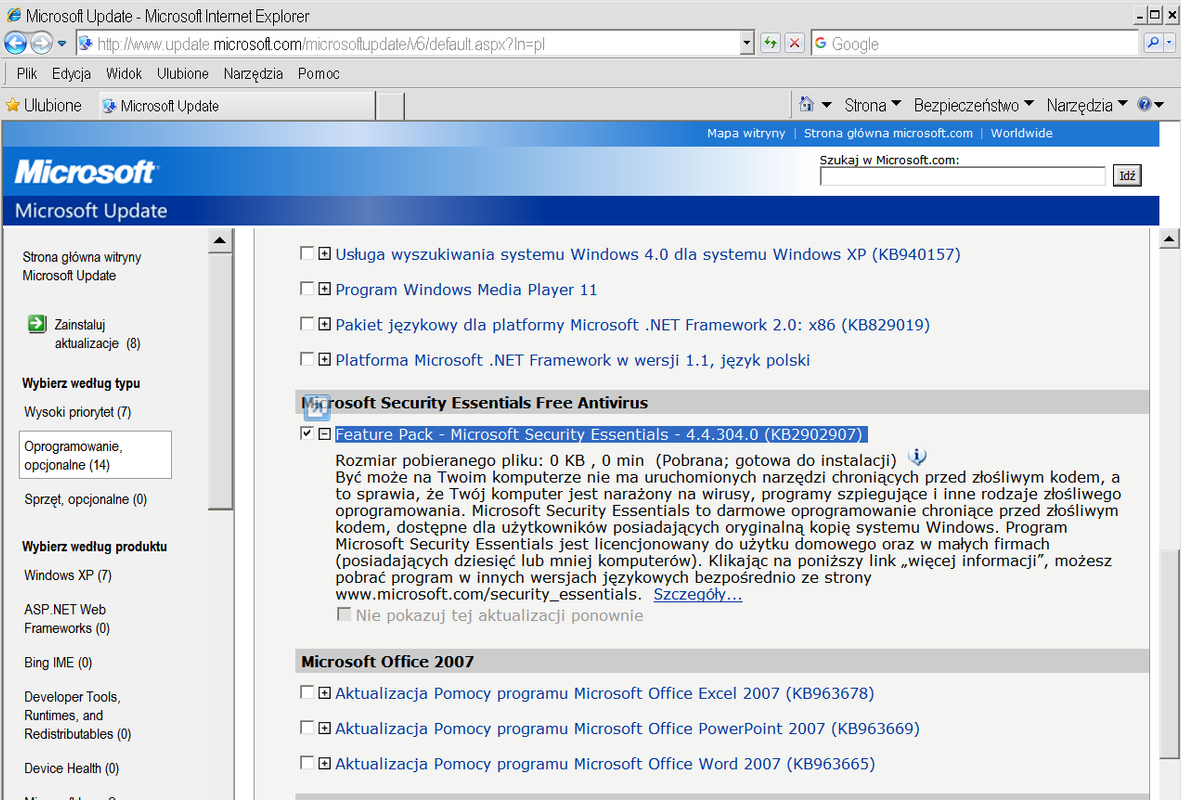
Task: Uncheck the Security Essentials Feature Pack checkbox
Action: 307,433
